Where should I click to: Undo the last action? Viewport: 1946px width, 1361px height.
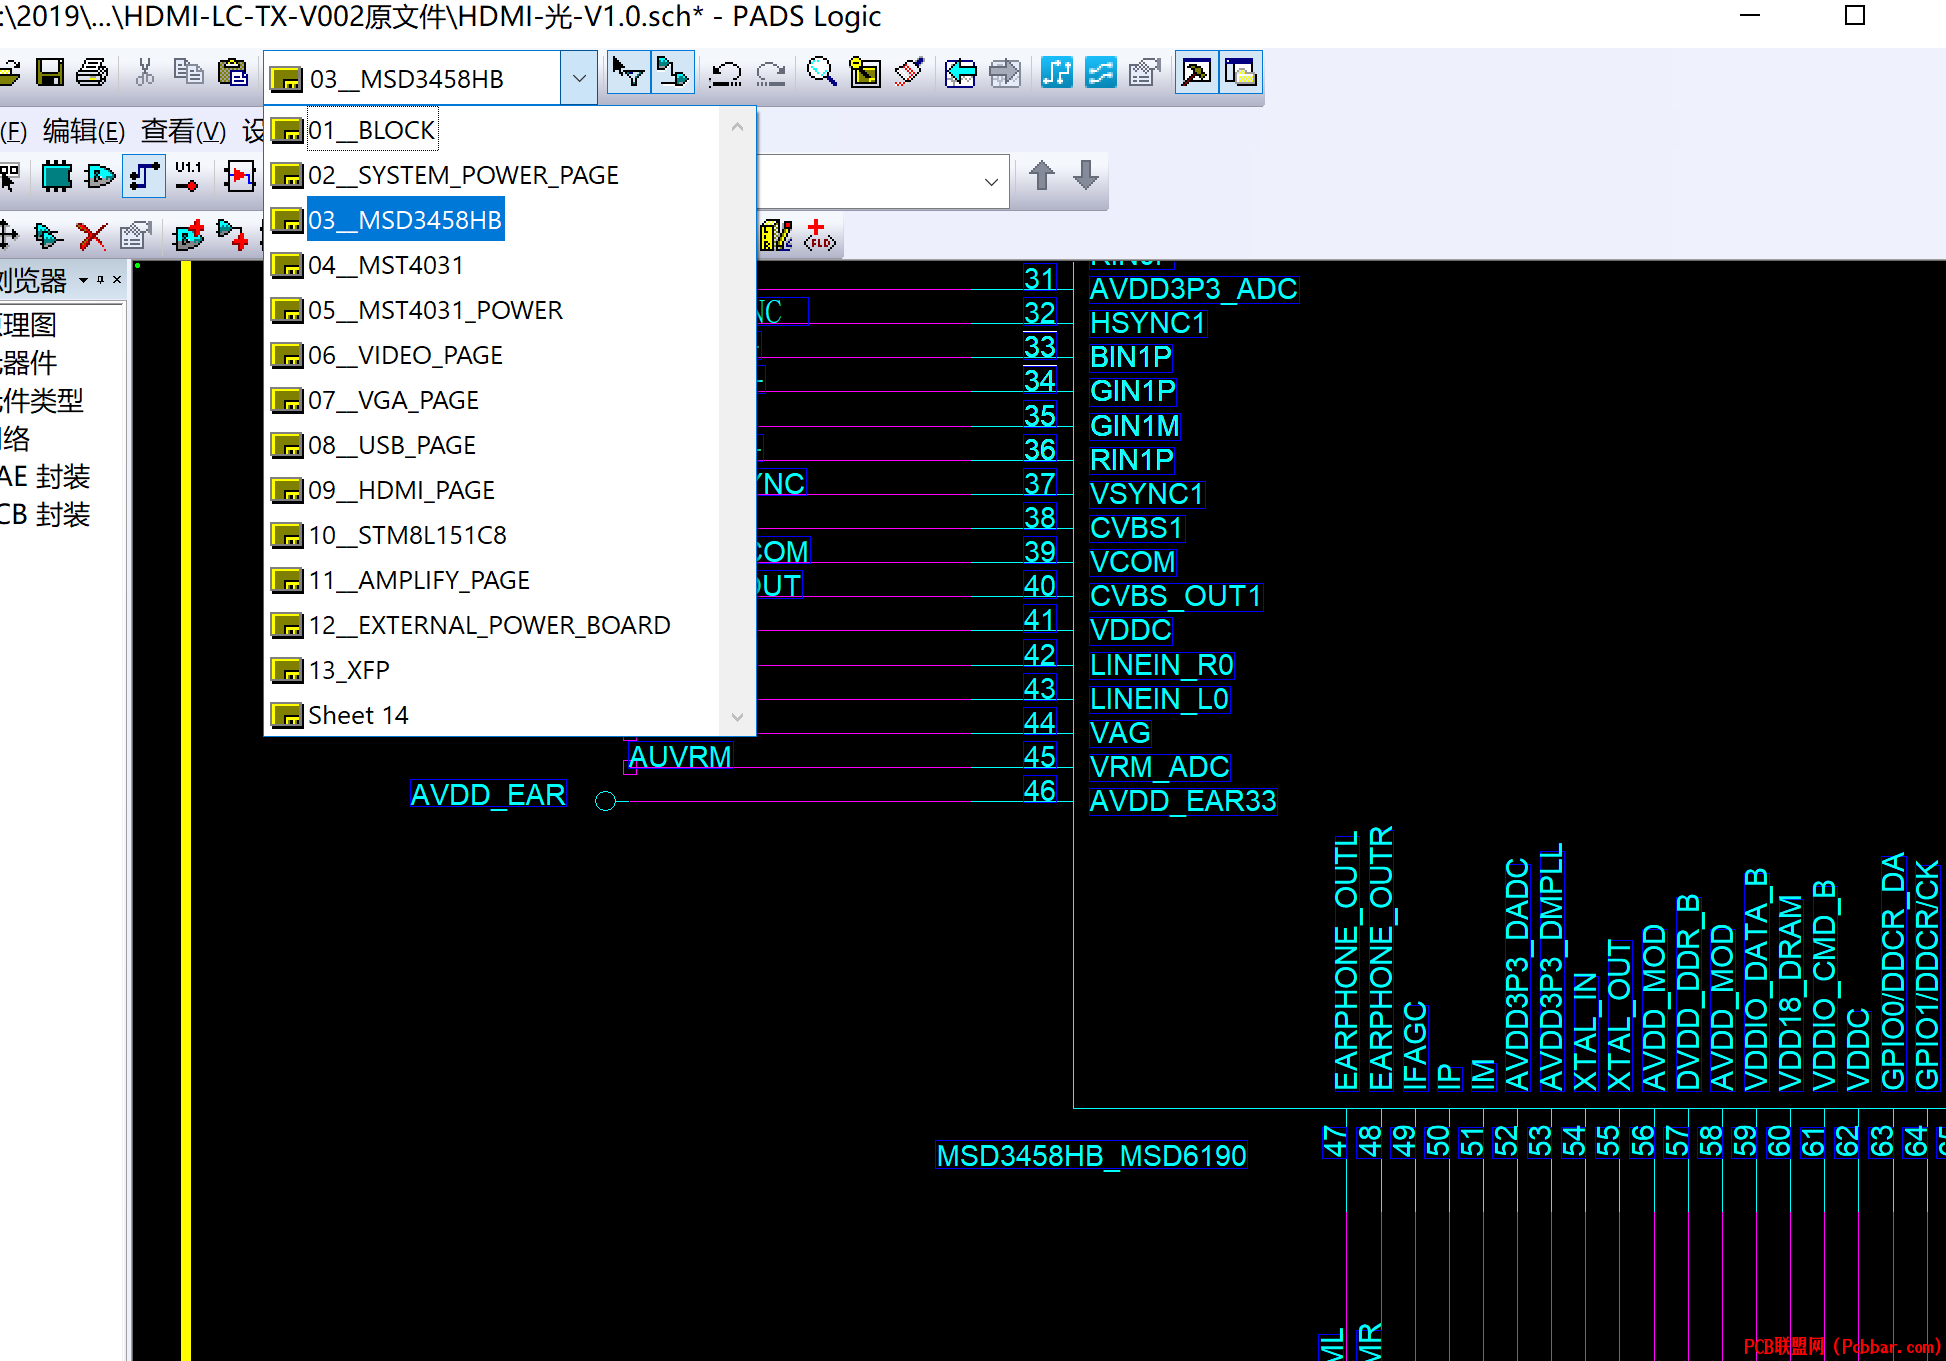pos(725,73)
